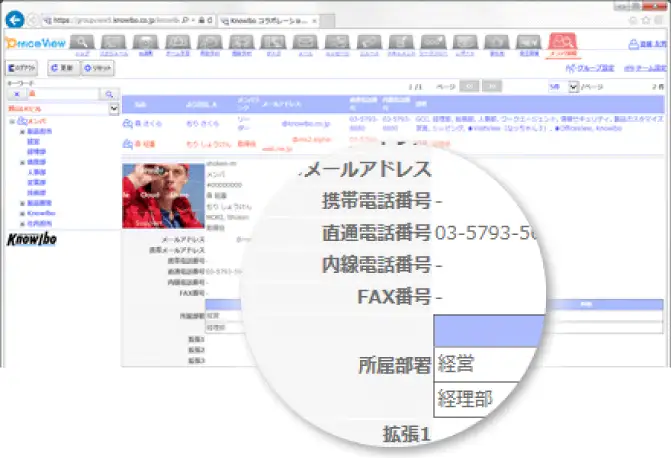Image resolution: width=671 pixels, height=458 pixels.
Task: Click the OfficeView logo
Action: point(35,43)
